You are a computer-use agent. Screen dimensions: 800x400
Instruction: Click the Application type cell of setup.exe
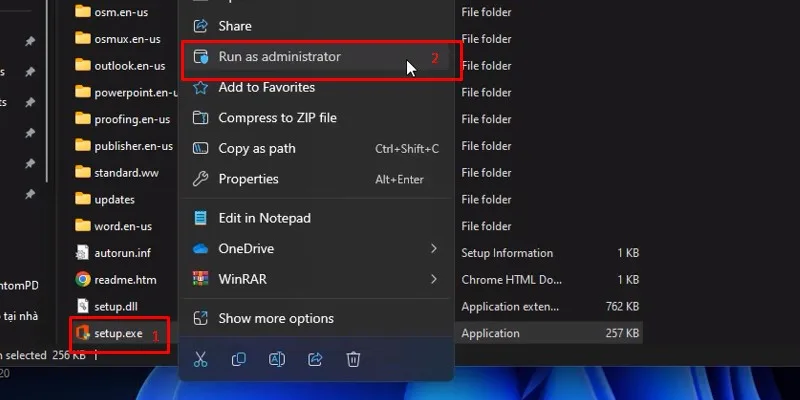coord(490,333)
